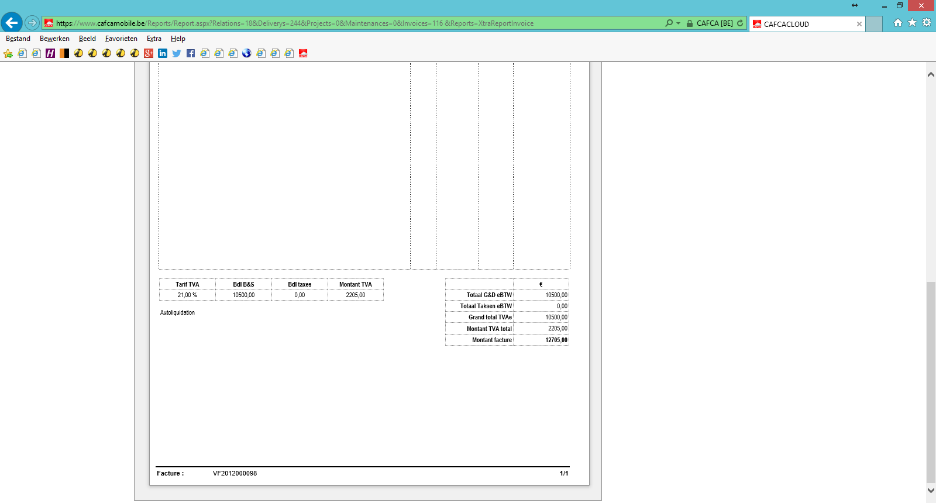Open the LinkedIn bookmark icon

click(x=162, y=54)
